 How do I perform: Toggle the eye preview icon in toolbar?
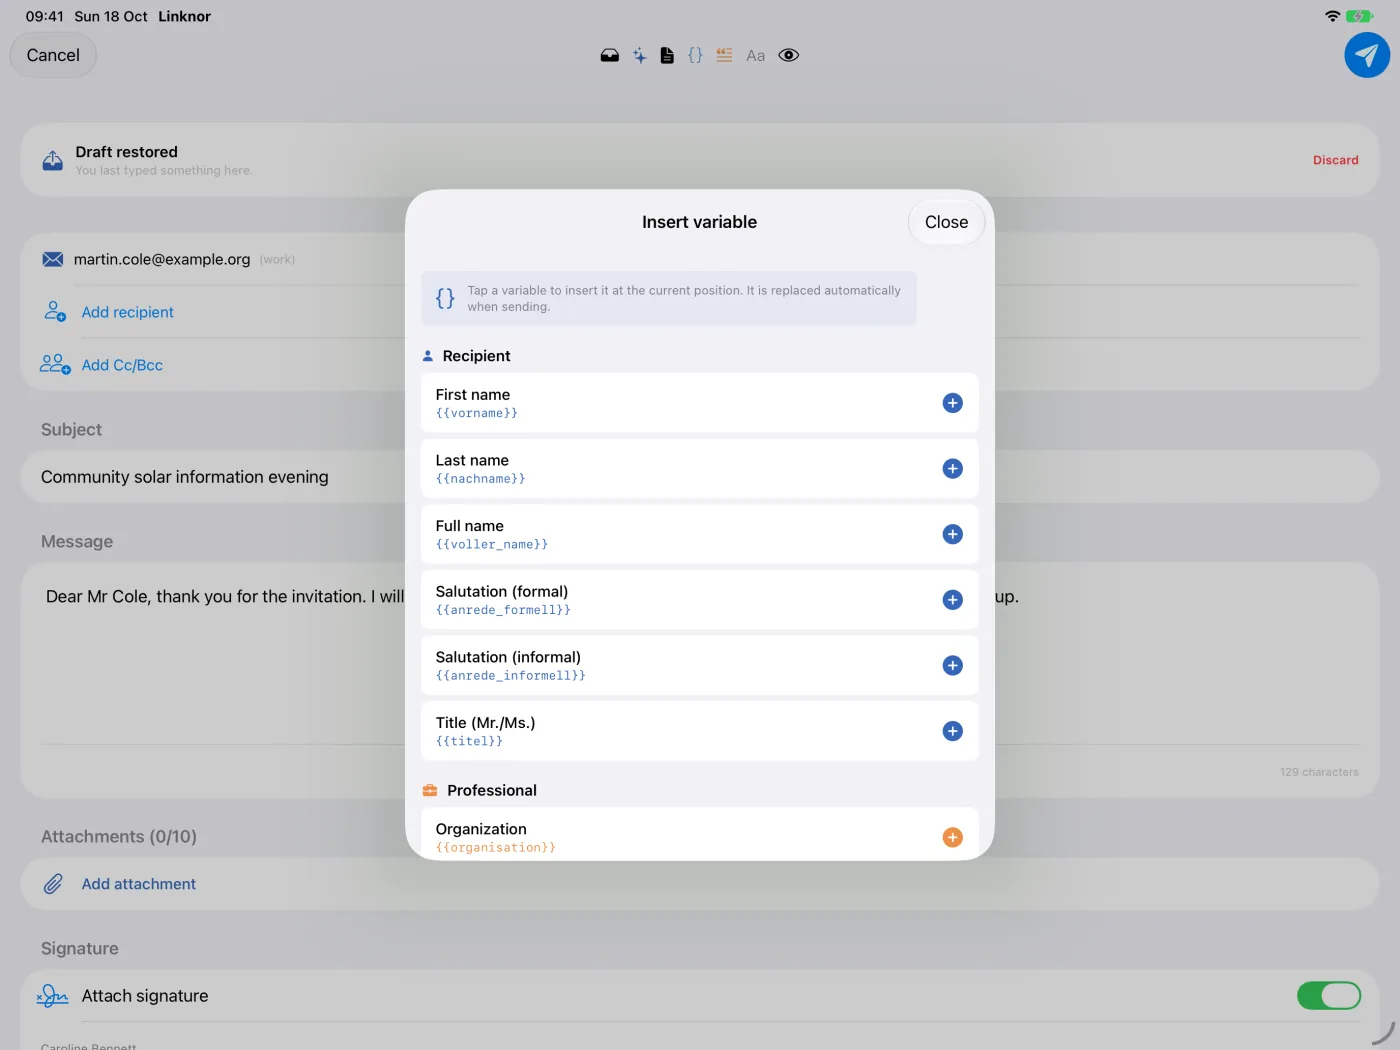[x=789, y=56]
